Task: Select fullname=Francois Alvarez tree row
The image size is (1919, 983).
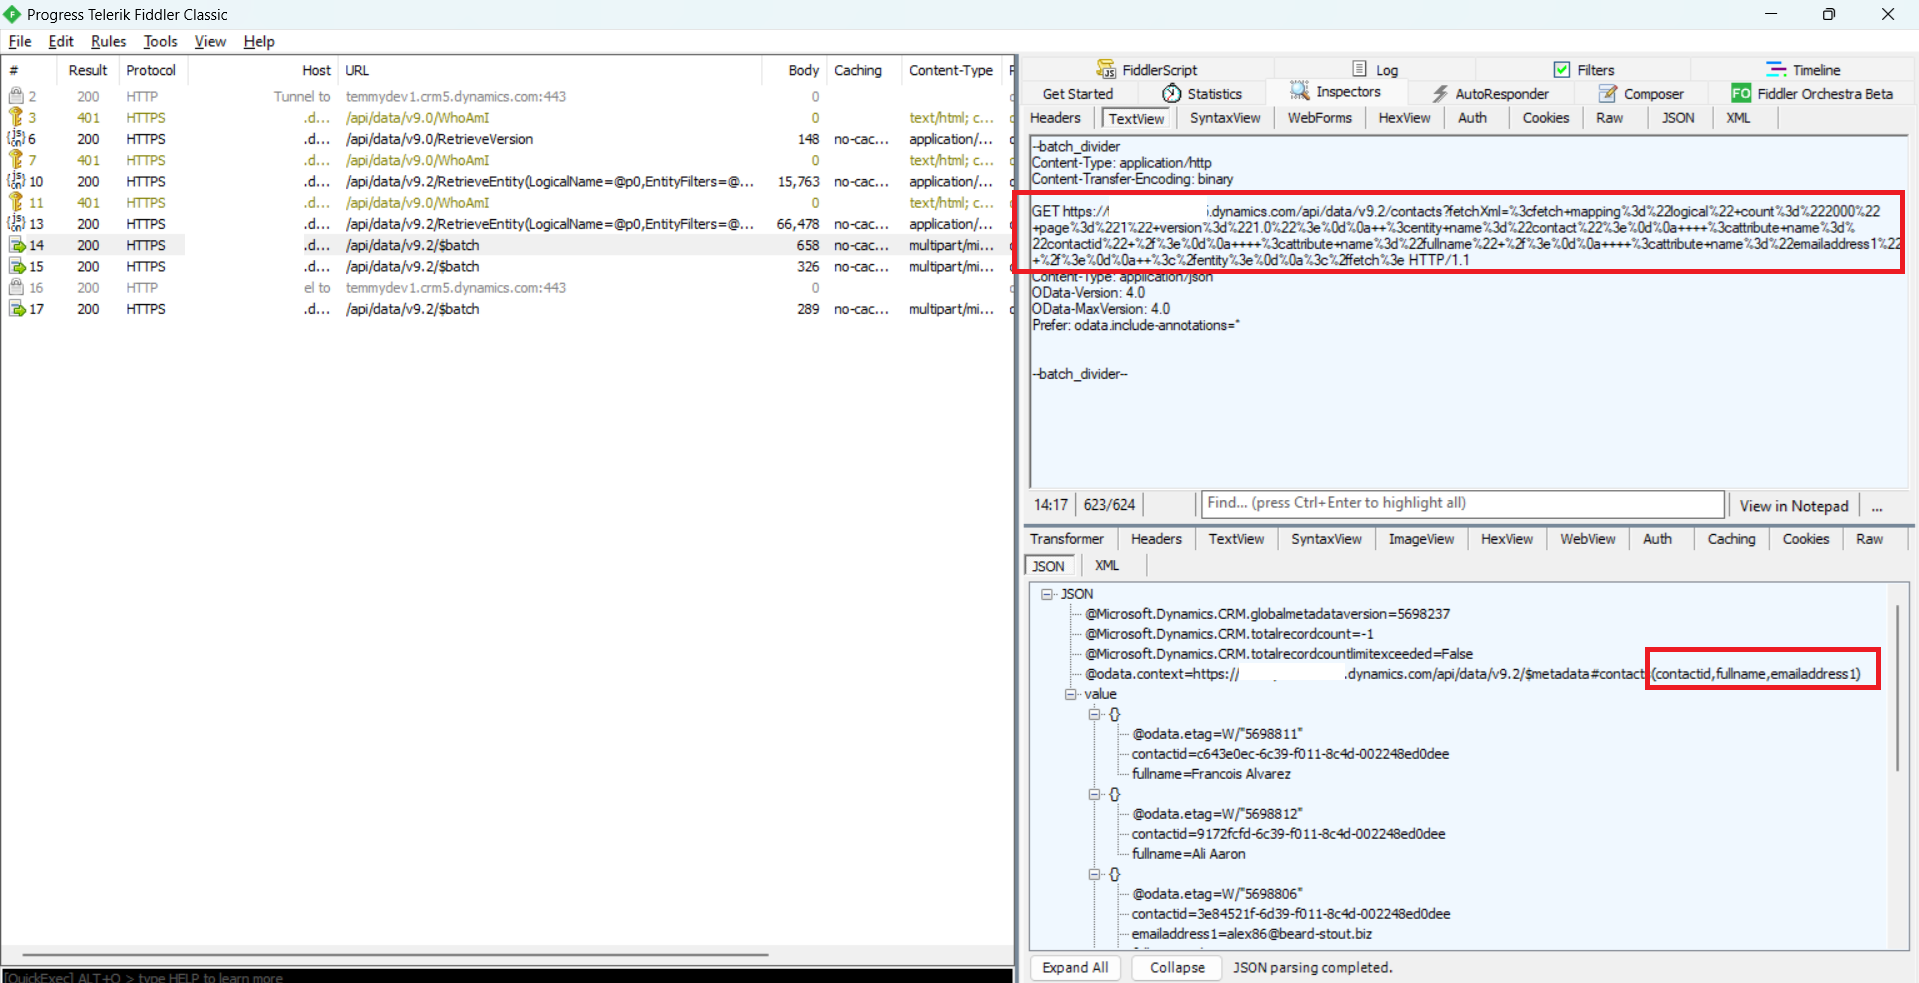Action: pos(1211,774)
